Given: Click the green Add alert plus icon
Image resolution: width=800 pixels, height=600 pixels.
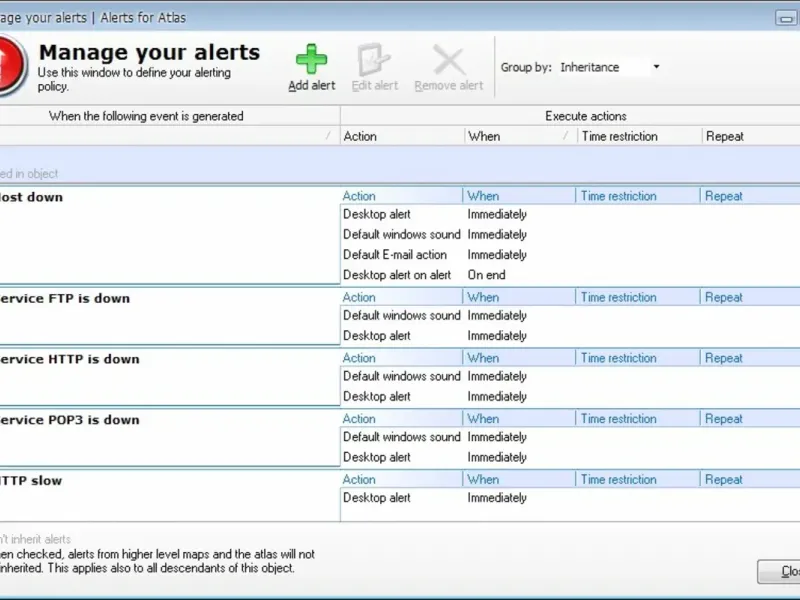Looking at the screenshot, I should coord(311,59).
